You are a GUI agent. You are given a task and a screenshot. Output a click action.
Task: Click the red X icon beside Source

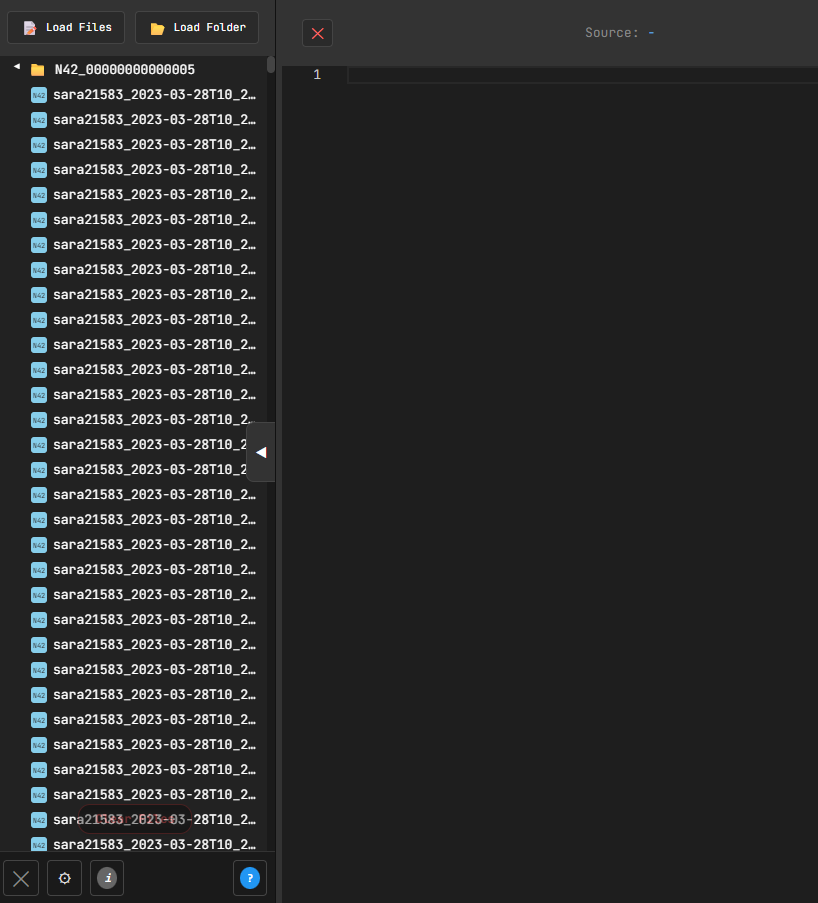coord(317,33)
